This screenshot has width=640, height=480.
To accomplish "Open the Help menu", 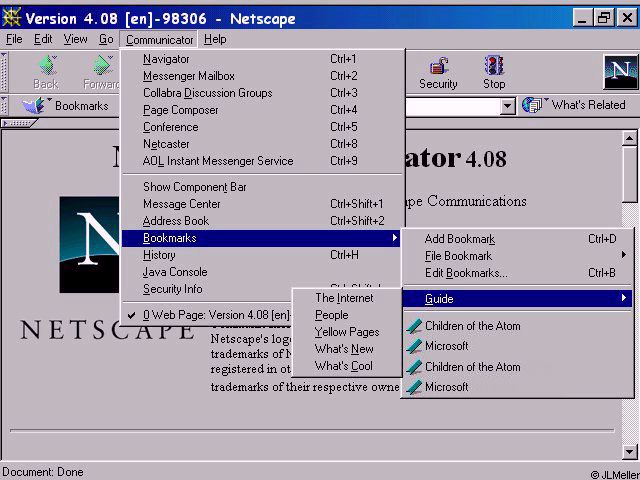I will (215, 39).
